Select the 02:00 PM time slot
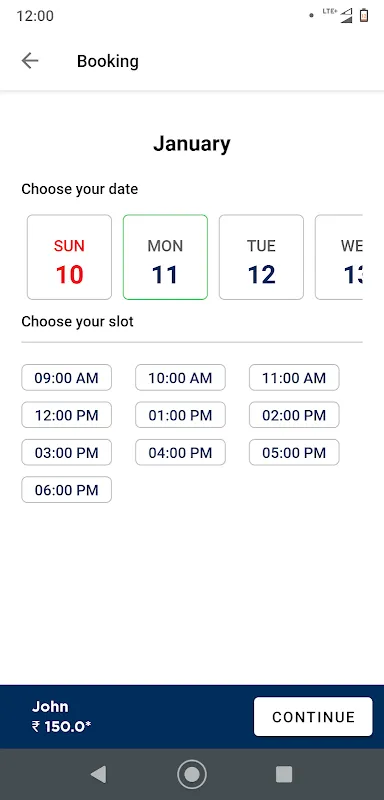Image resolution: width=384 pixels, height=800 pixels. [294, 415]
